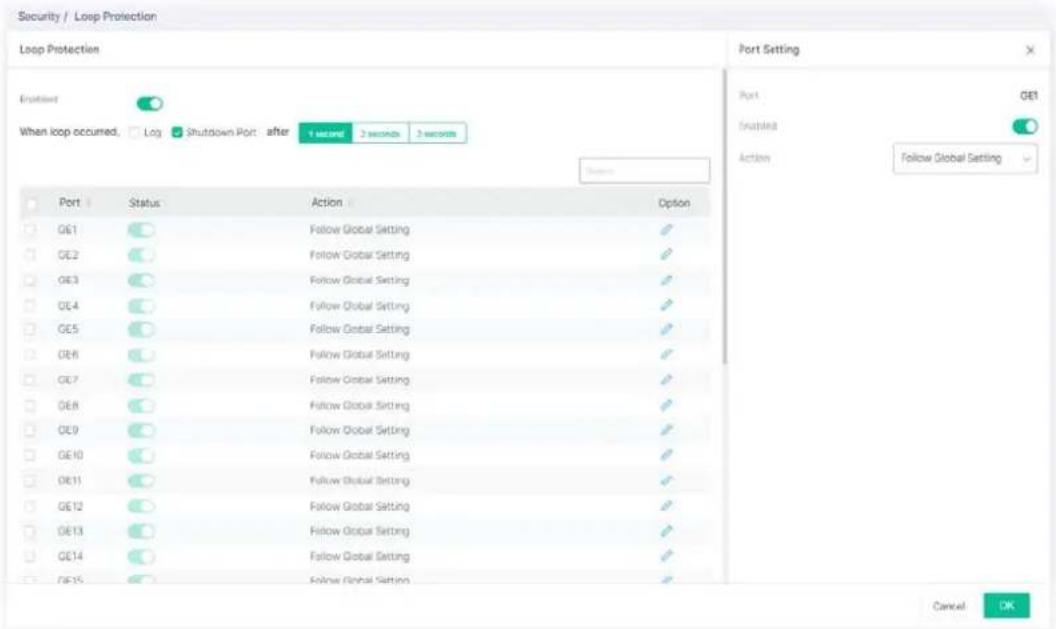The height and width of the screenshot is (629, 1056).
Task: Open the Action Follow Global Setting dropdown
Action: pyautogui.click(x=964, y=158)
